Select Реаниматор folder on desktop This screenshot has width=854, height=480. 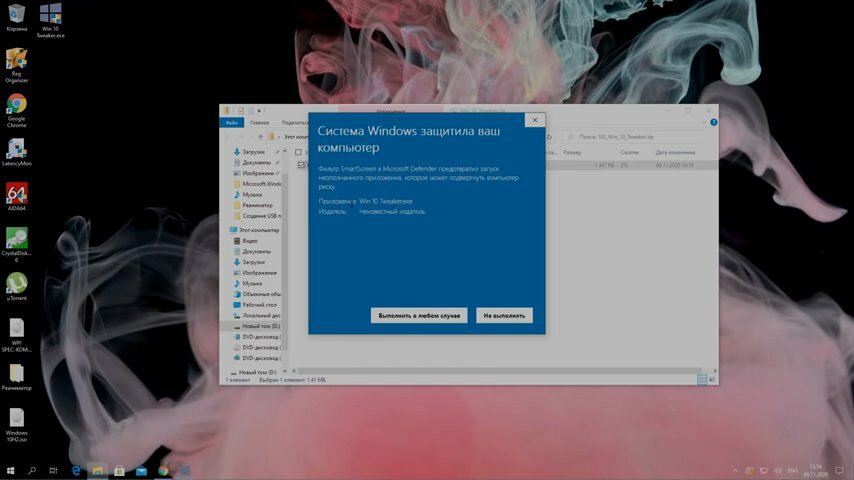[x=16, y=377]
